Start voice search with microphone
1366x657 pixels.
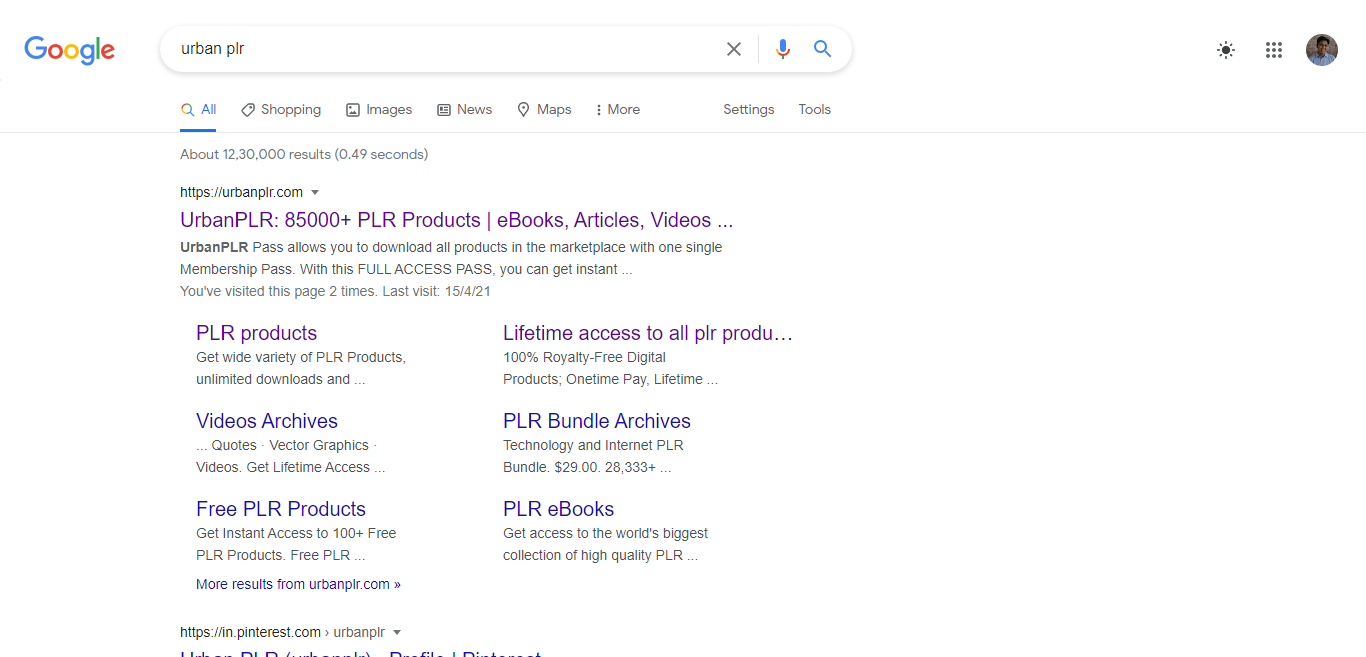782,49
